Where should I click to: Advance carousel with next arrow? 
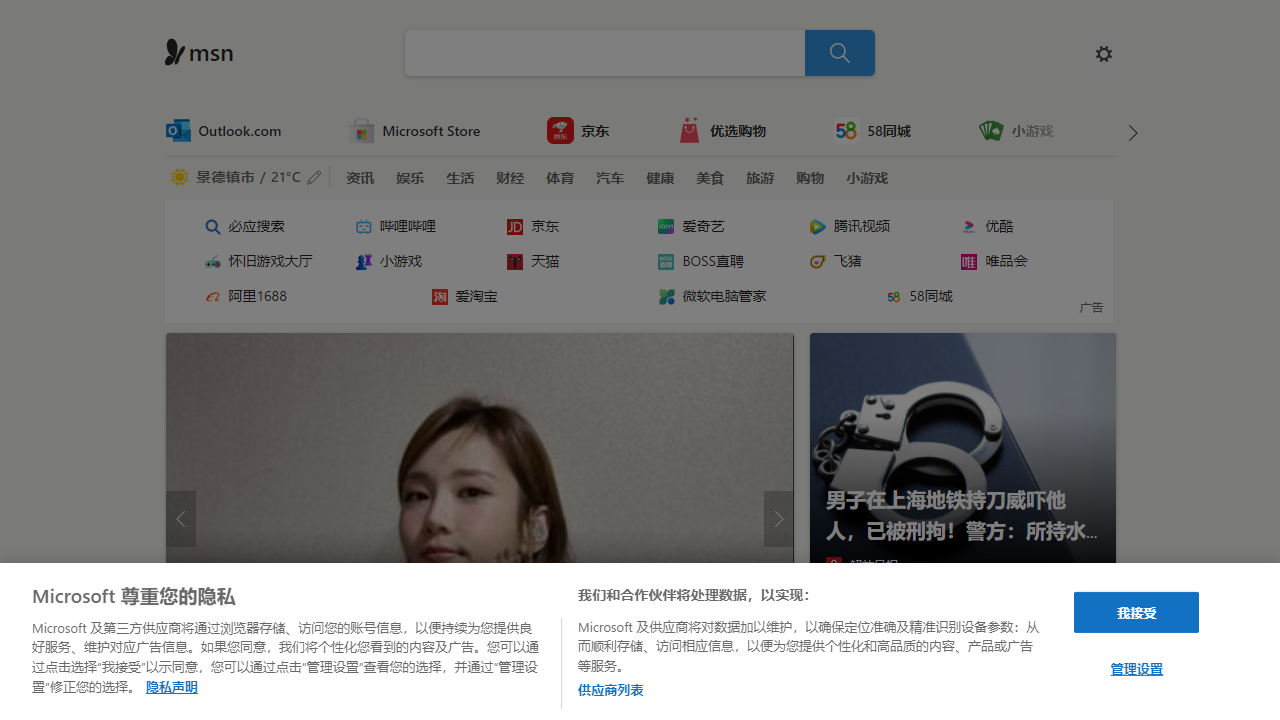(x=778, y=518)
